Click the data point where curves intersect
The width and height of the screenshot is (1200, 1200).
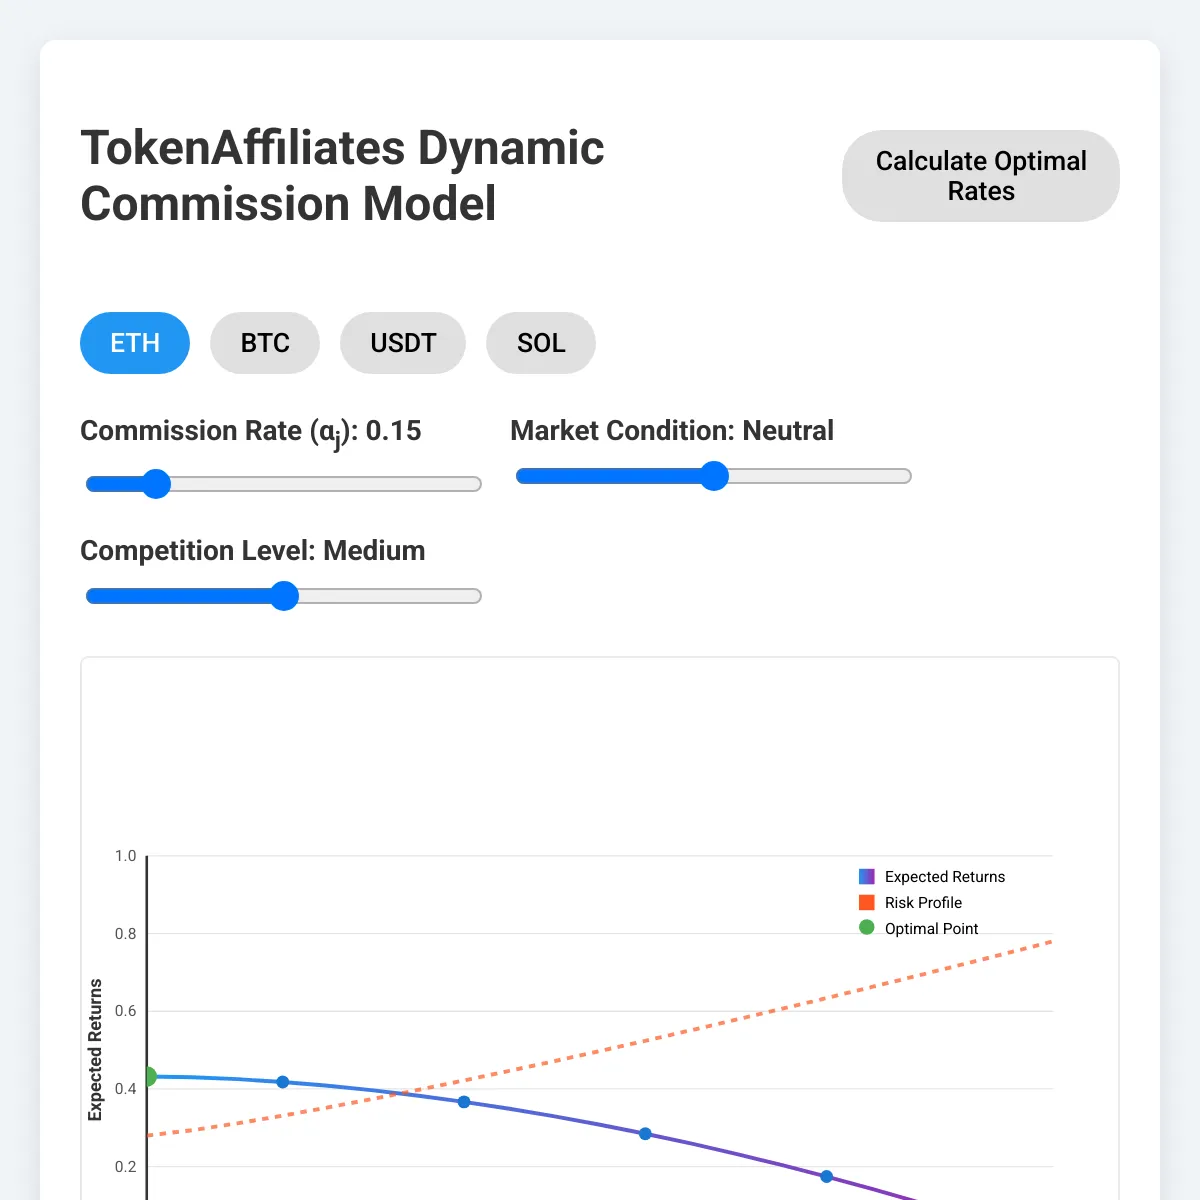463,1101
